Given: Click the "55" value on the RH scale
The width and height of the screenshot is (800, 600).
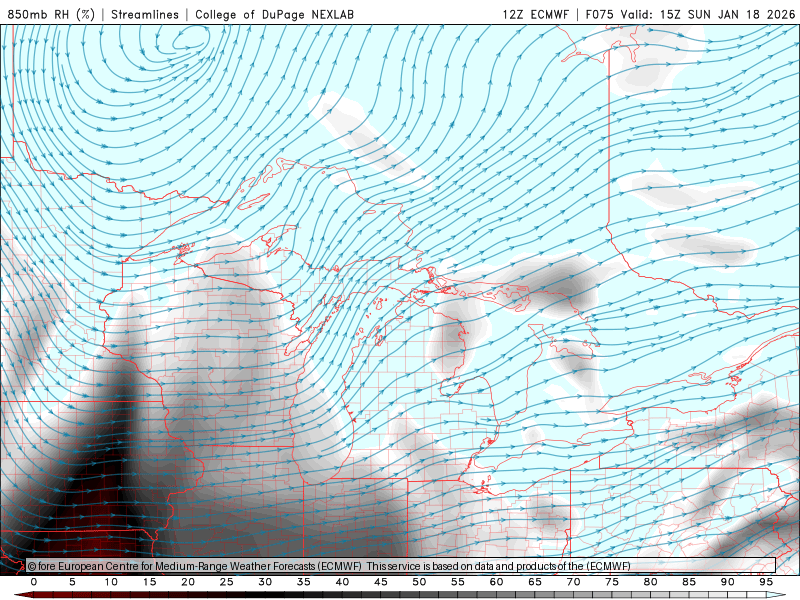Looking at the screenshot, I should pyautogui.click(x=458, y=582).
